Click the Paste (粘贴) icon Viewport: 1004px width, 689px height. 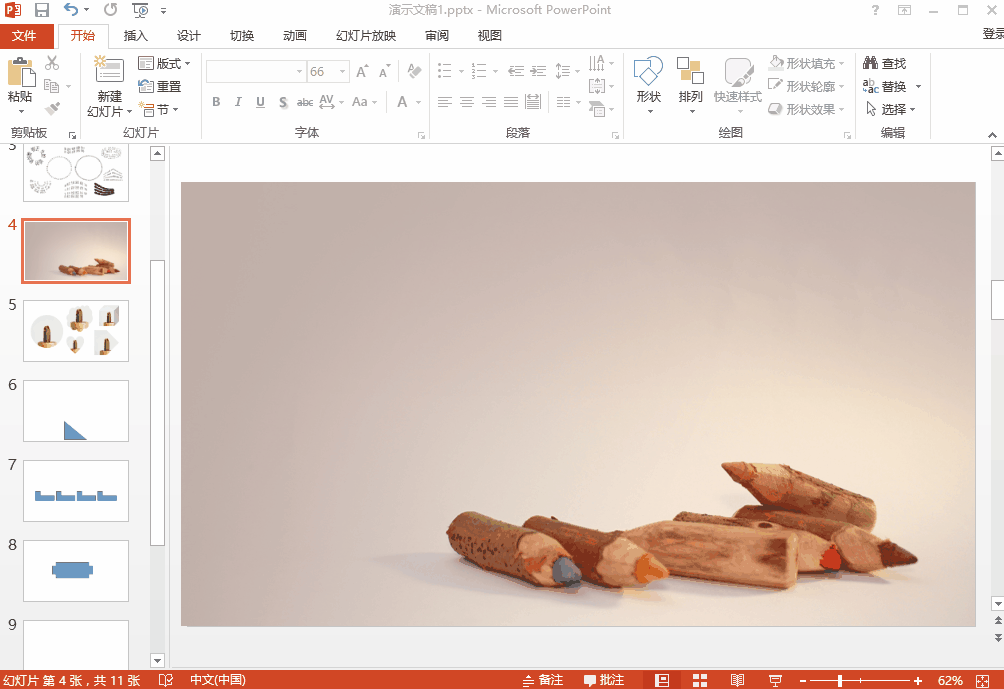pyautogui.click(x=20, y=74)
